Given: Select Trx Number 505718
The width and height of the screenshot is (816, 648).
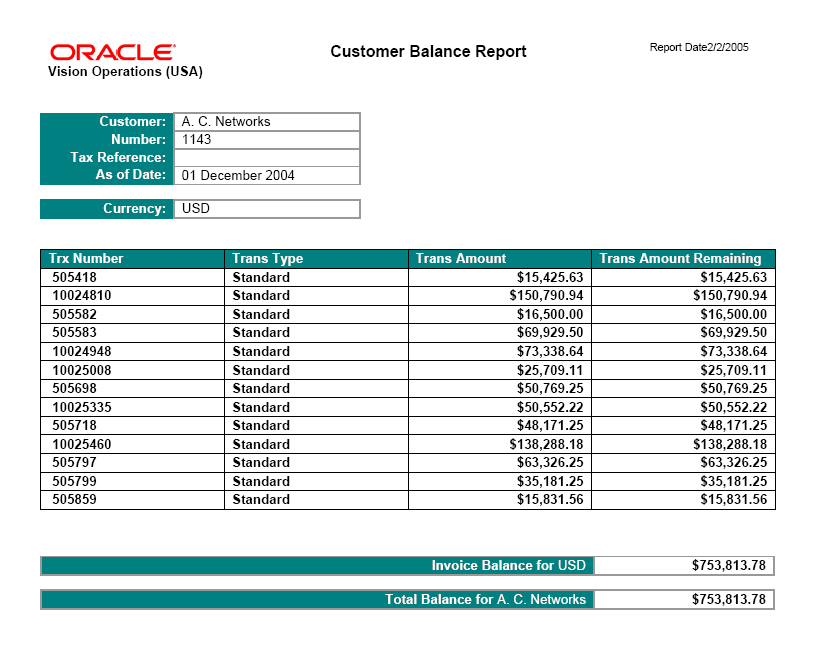Looking at the screenshot, I should 74,425.
